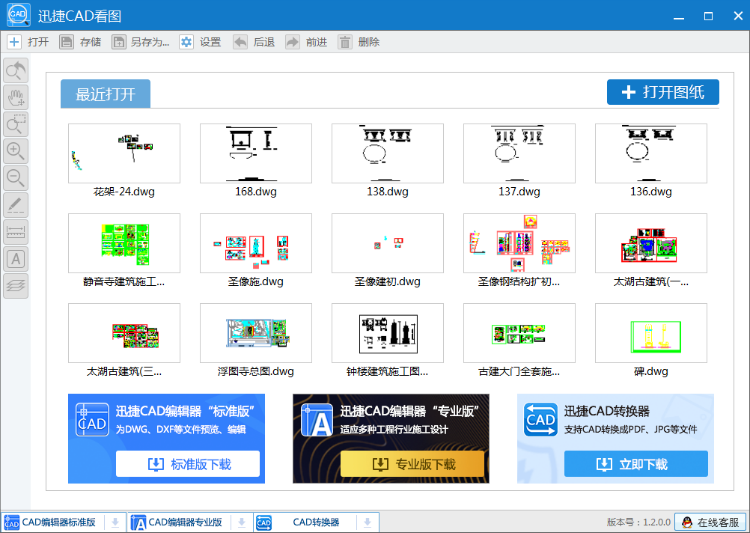Select the 最近打开 tab
The image size is (750, 533).
[x=105, y=94]
